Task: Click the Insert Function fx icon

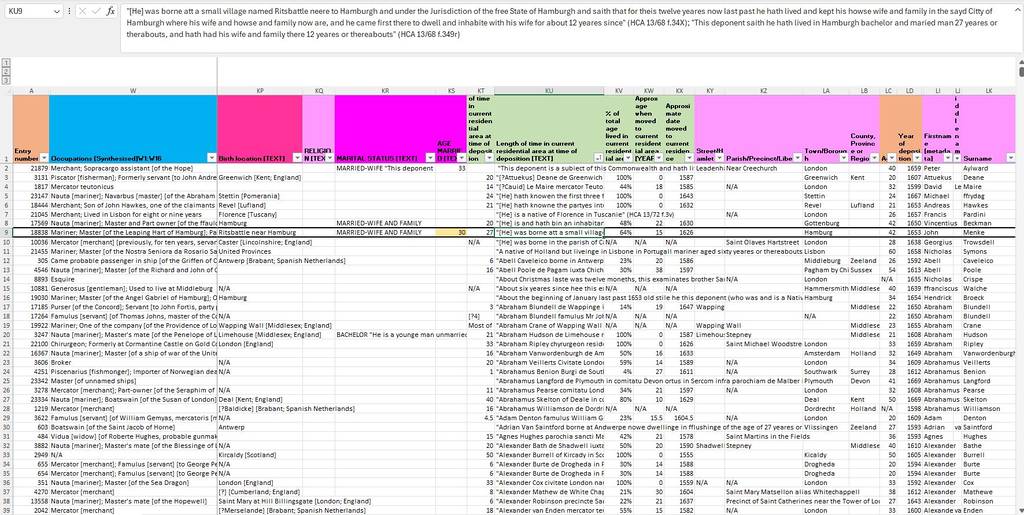Action: [x=109, y=11]
